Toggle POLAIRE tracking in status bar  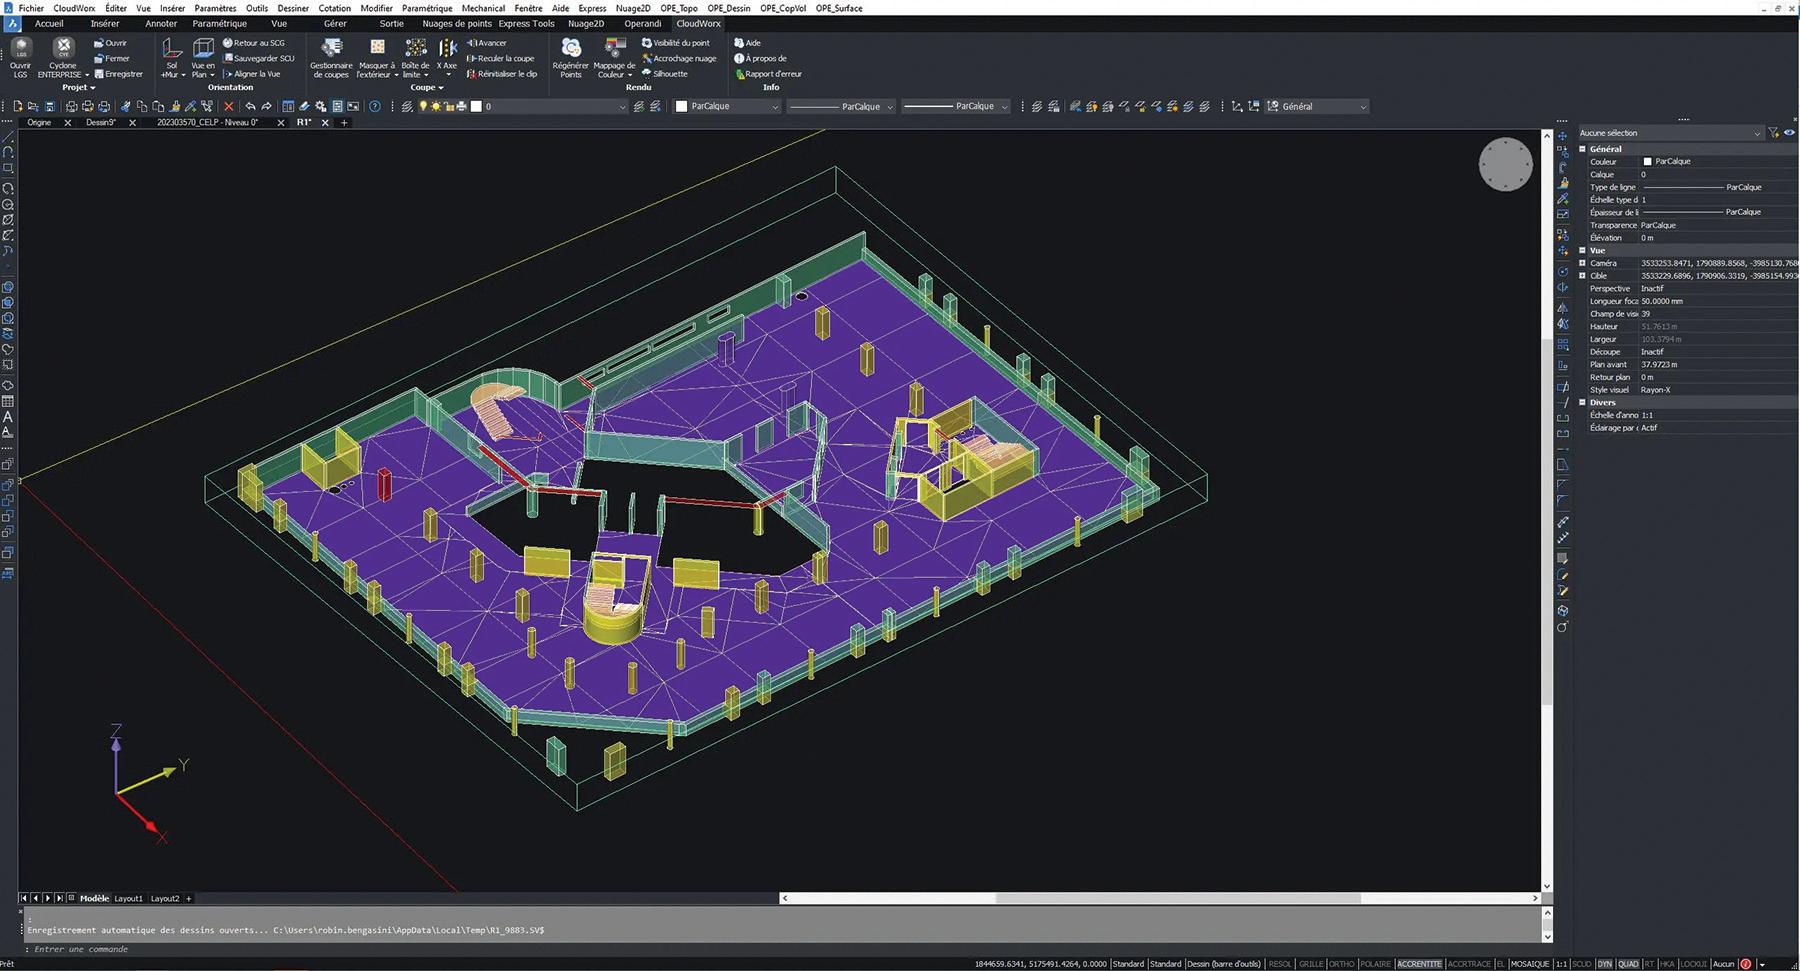(x=1376, y=964)
